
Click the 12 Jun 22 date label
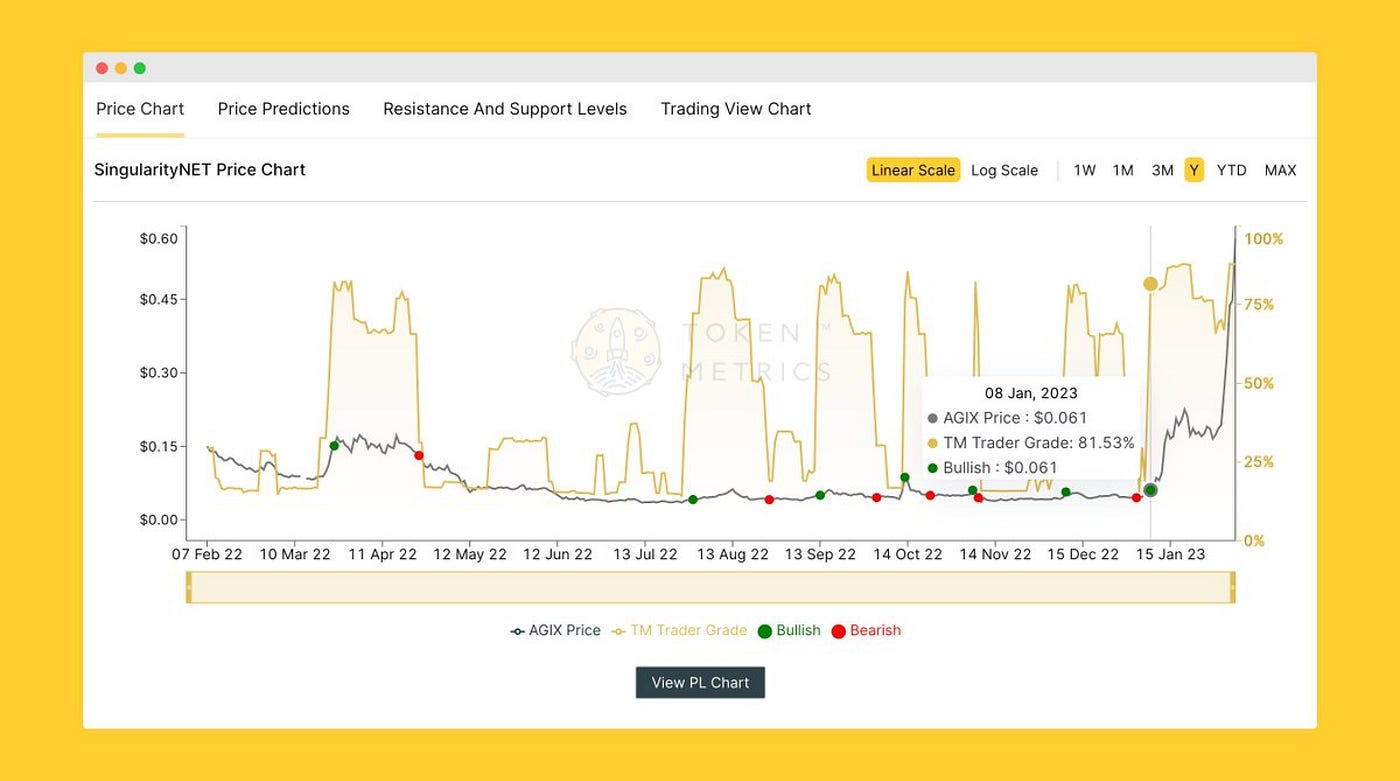point(559,554)
